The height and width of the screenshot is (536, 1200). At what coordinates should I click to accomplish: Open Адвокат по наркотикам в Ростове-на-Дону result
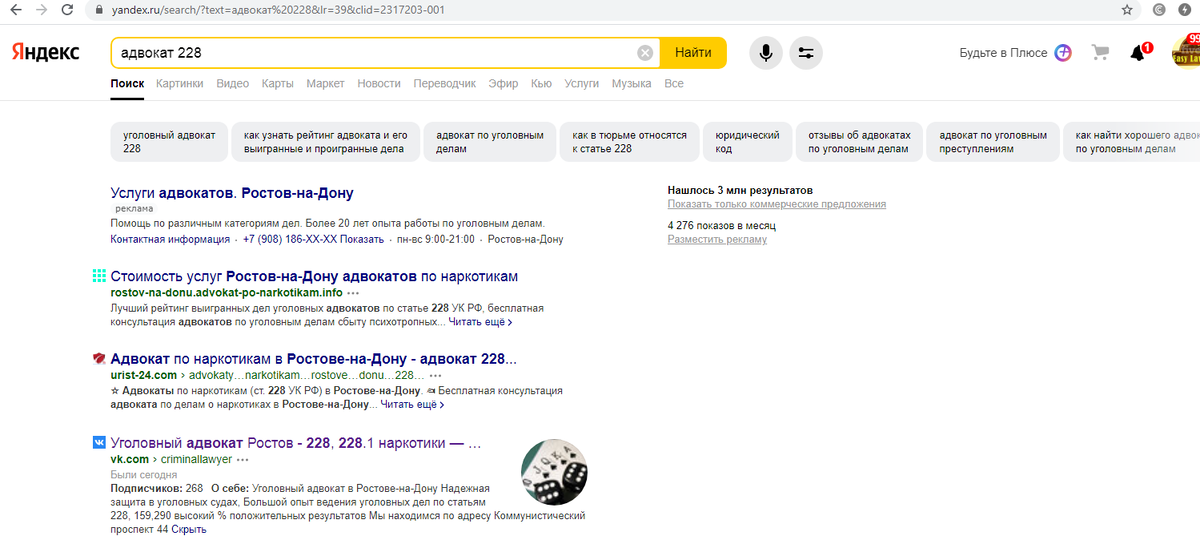[x=313, y=359]
